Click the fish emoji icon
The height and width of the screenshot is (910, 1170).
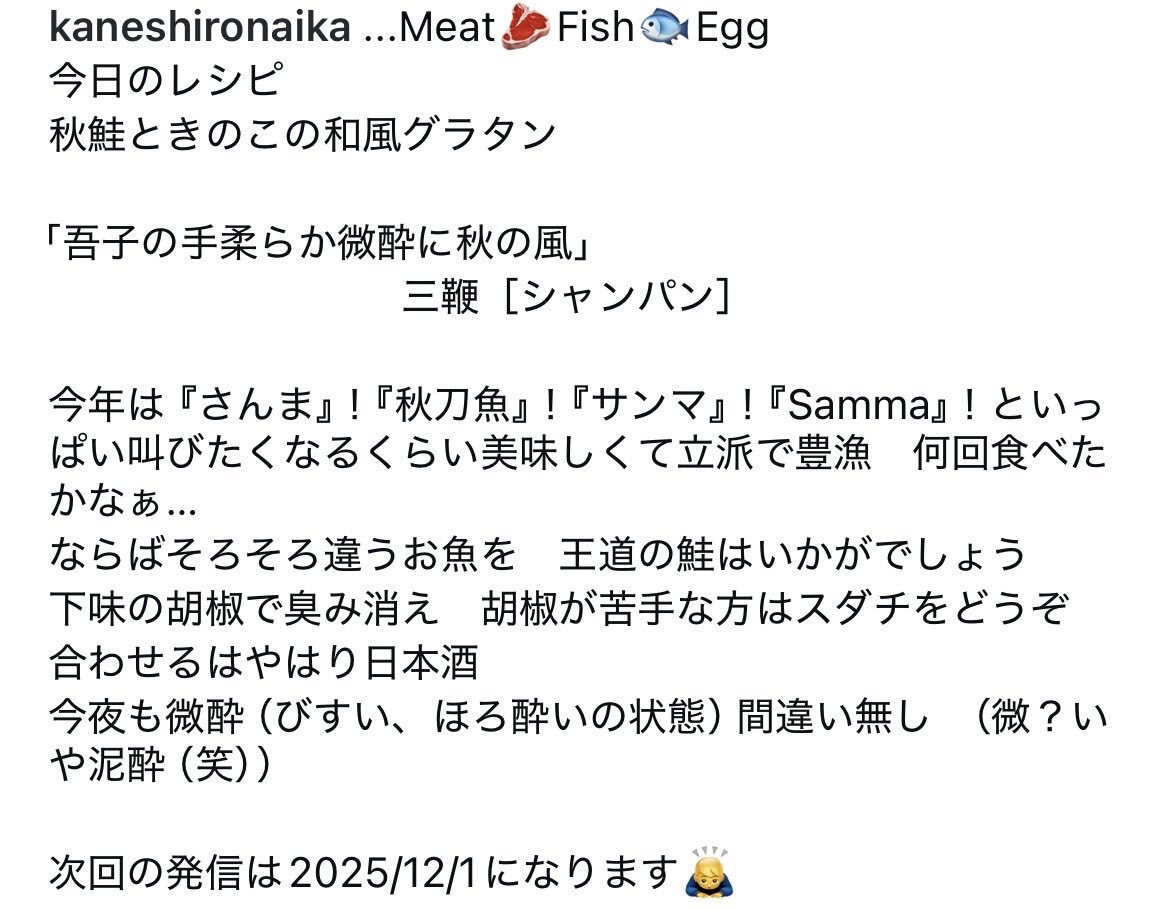[663, 28]
